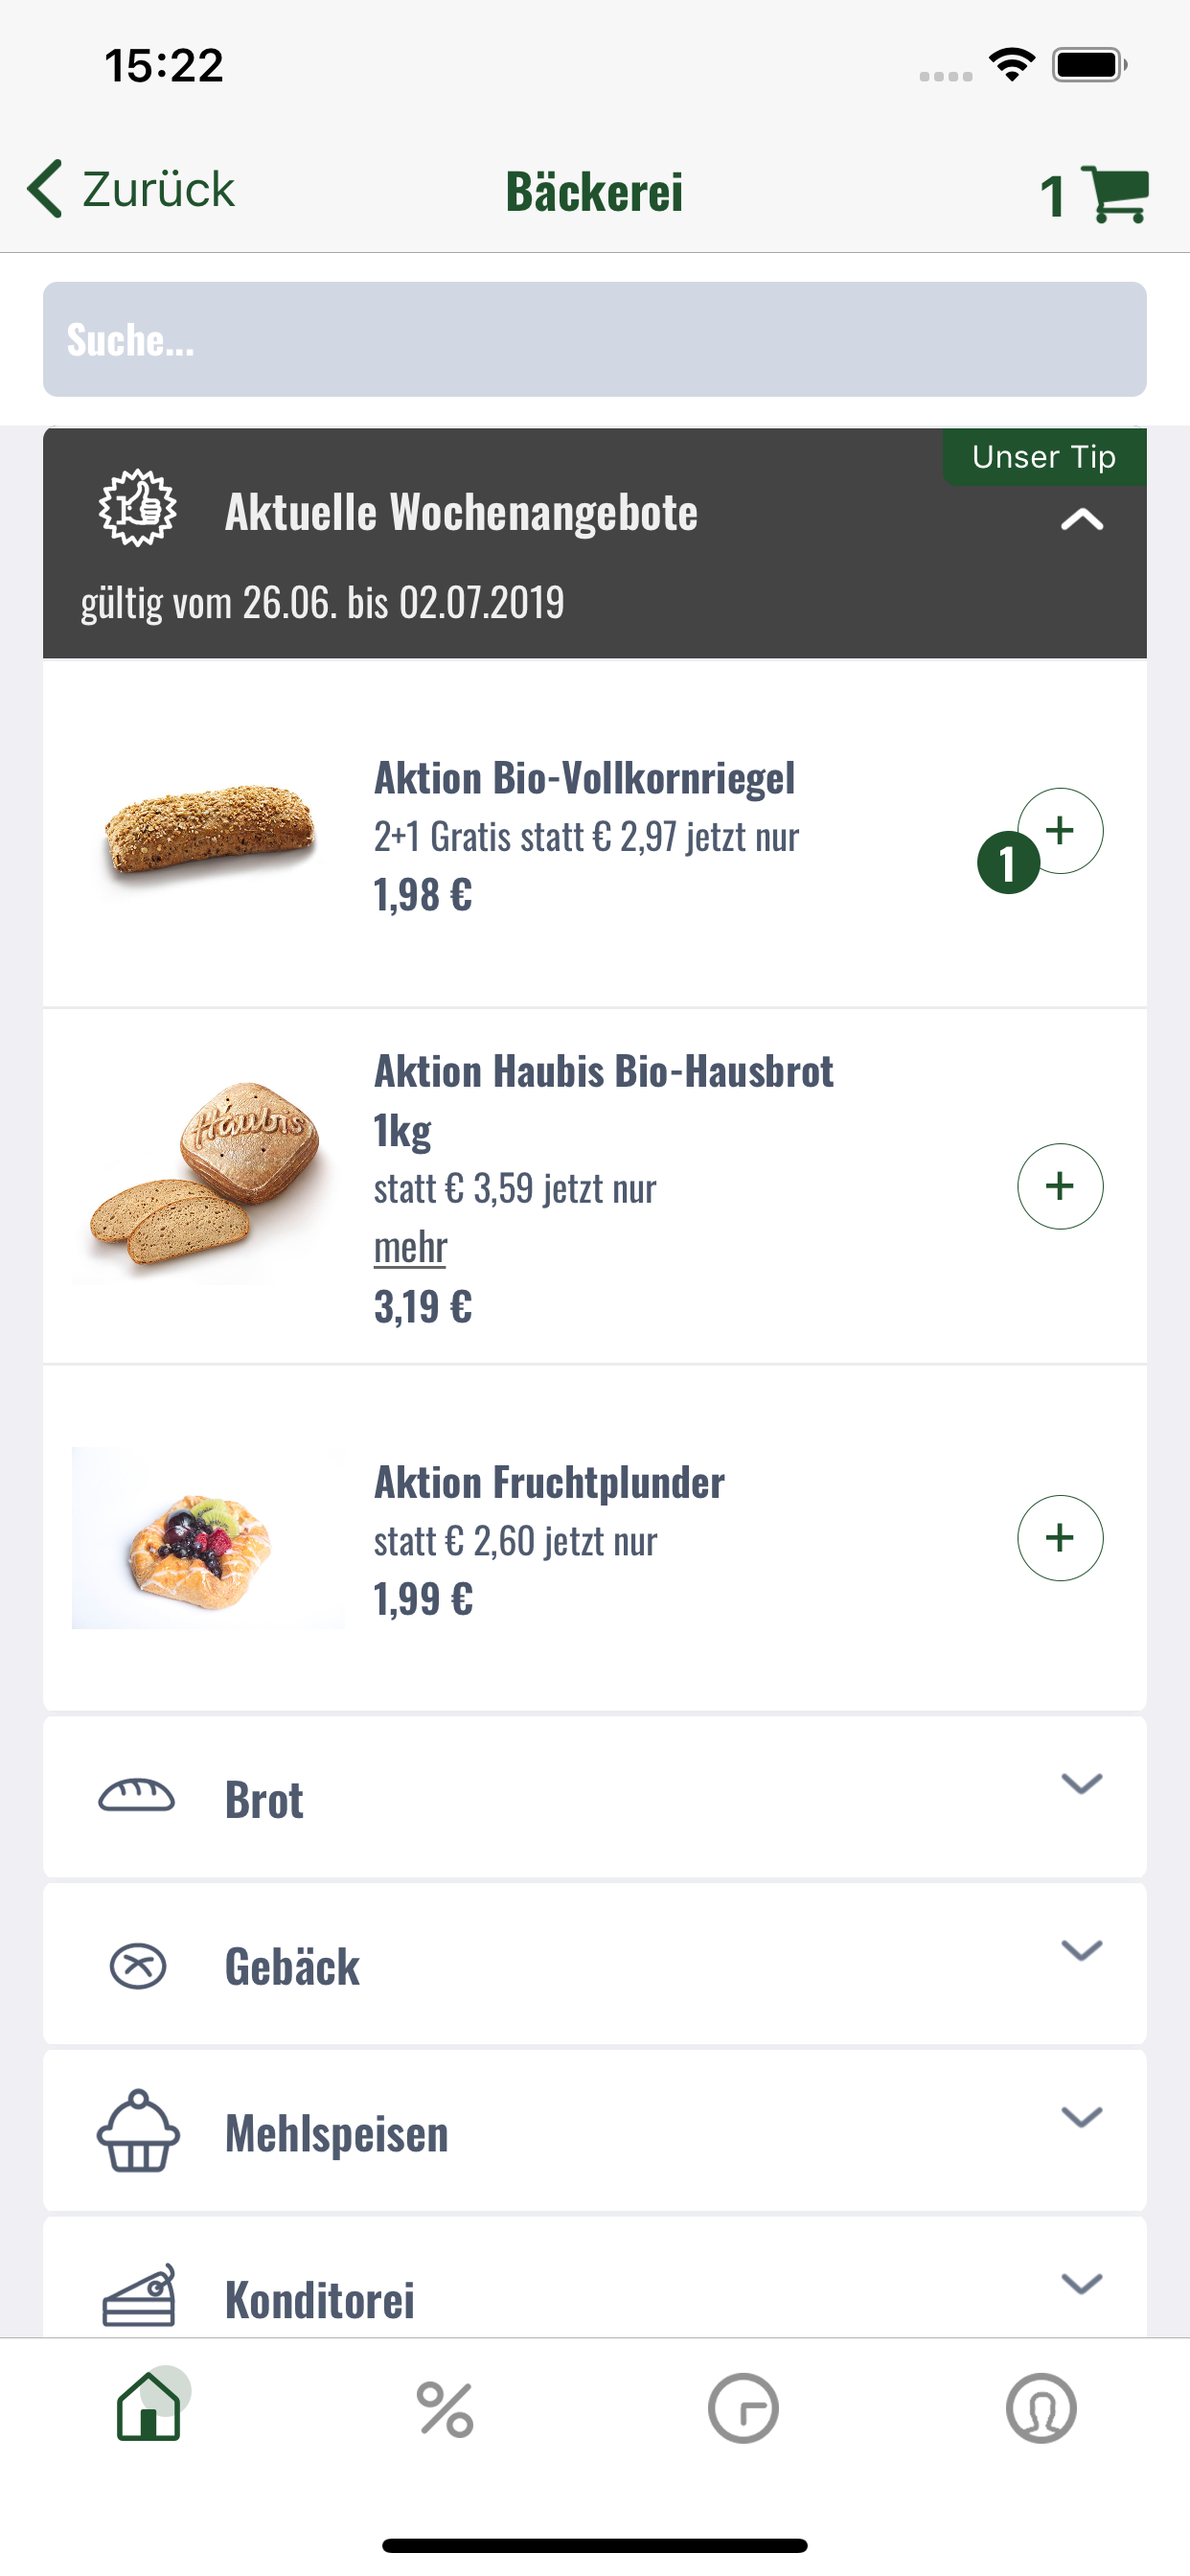
Task: Add Fruchtplunder to cart
Action: [x=1060, y=1538]
